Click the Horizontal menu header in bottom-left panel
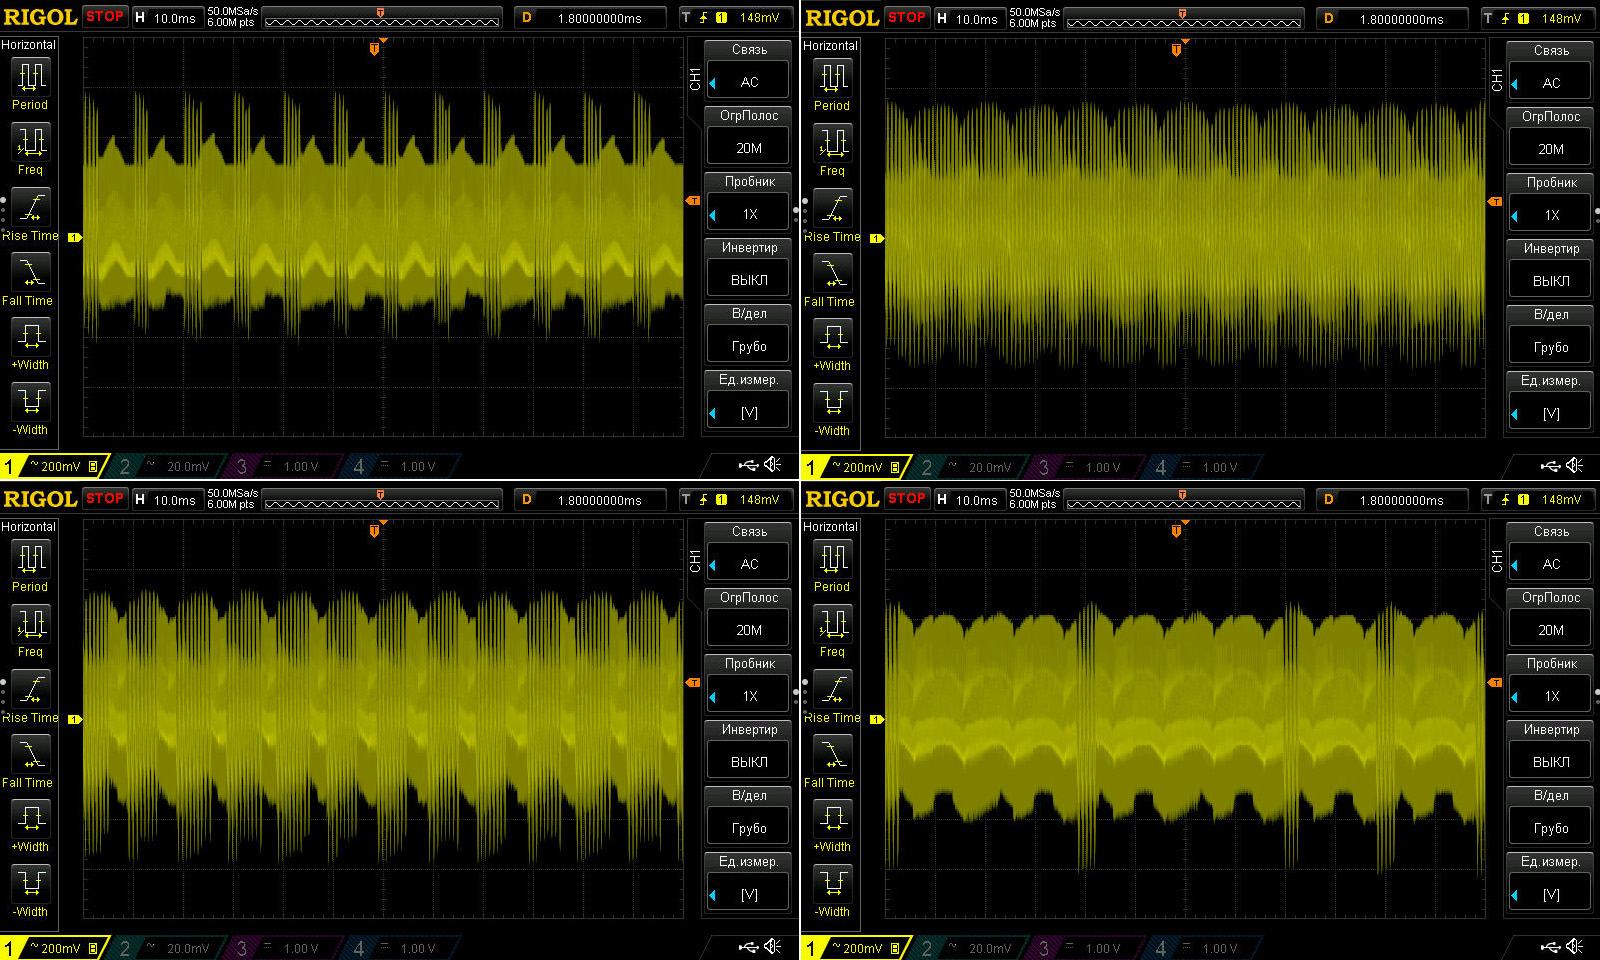 click(28, 527)
